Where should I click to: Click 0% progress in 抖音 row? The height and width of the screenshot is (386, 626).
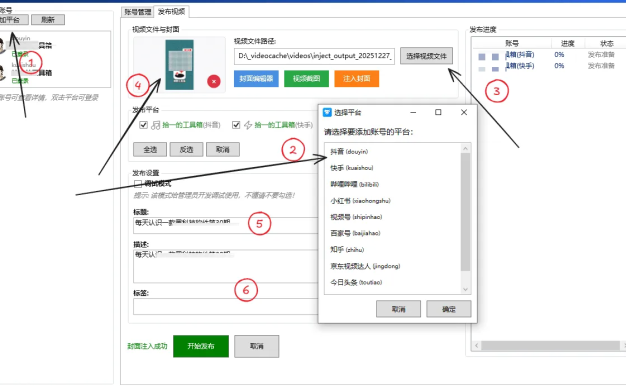click(559, 55)
